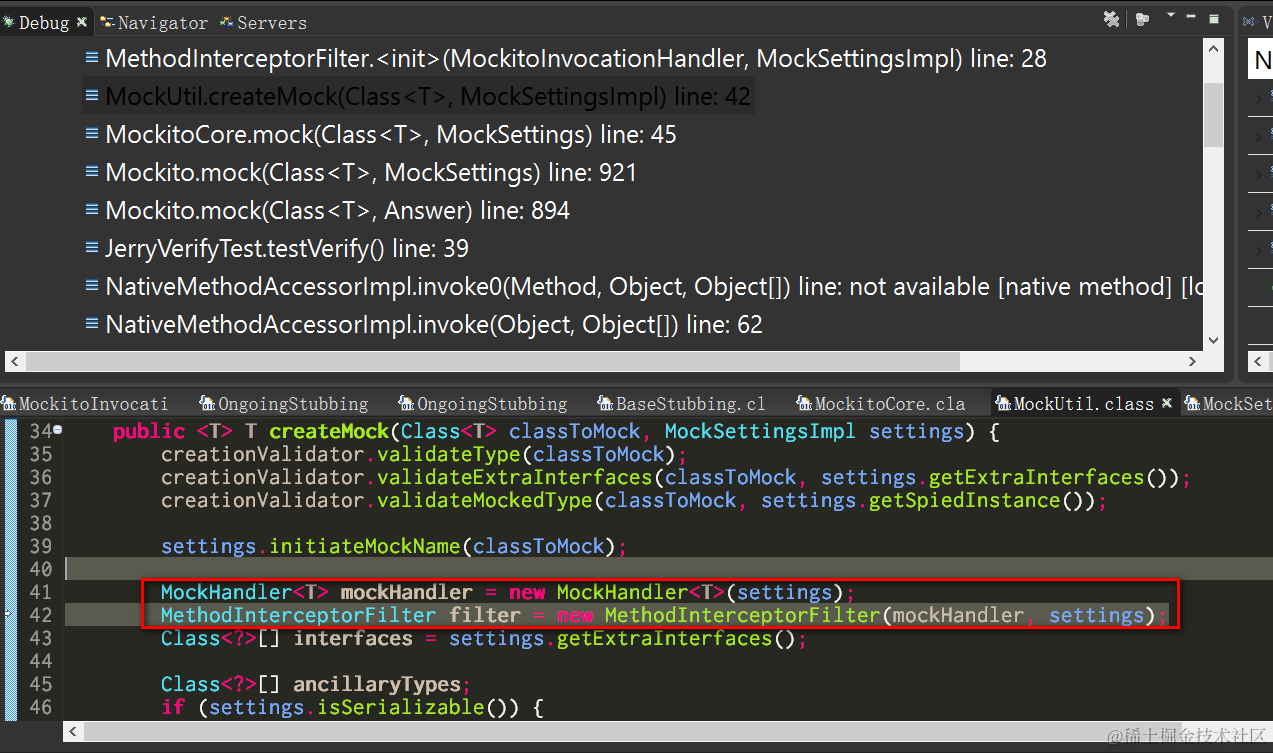Open the Debug view menu dropdown arrow

[x=1170, y=16]
